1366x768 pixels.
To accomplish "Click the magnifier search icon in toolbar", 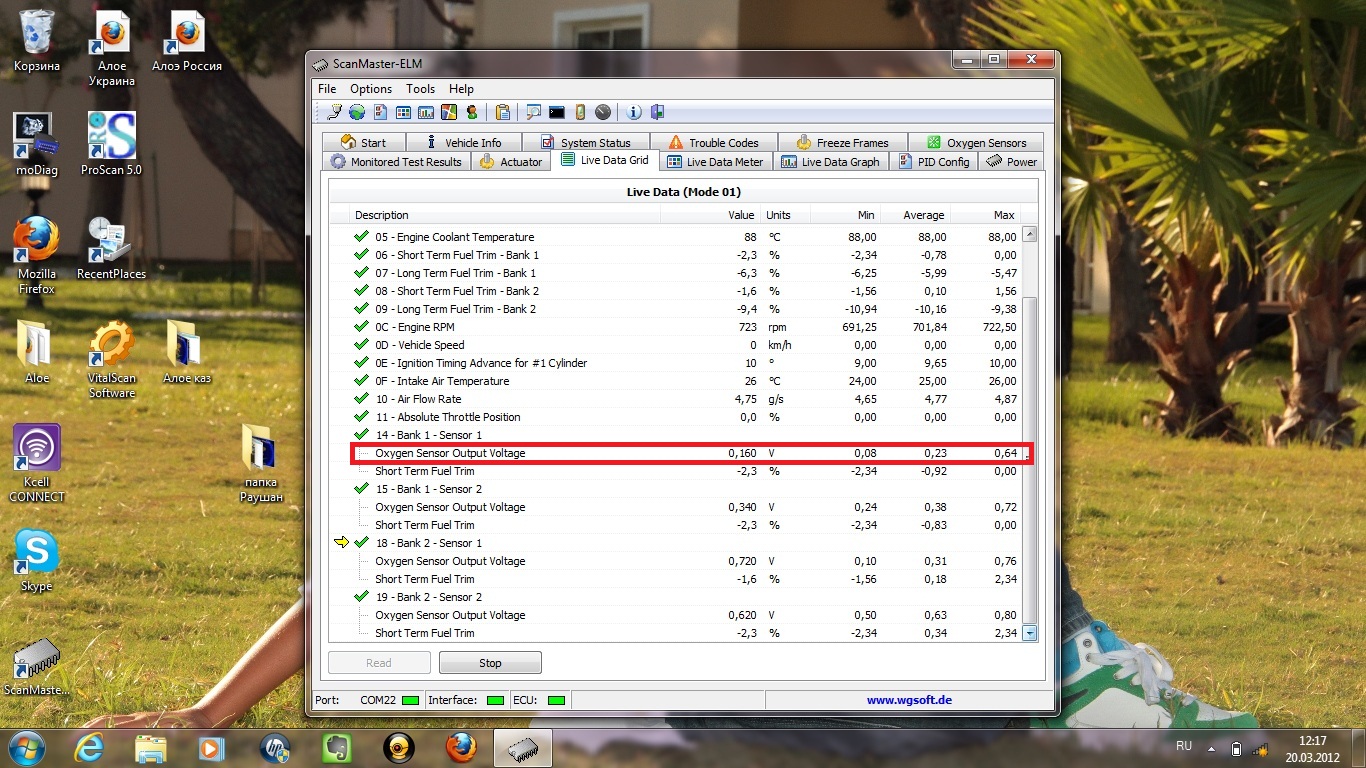I will tap(534, 112).
